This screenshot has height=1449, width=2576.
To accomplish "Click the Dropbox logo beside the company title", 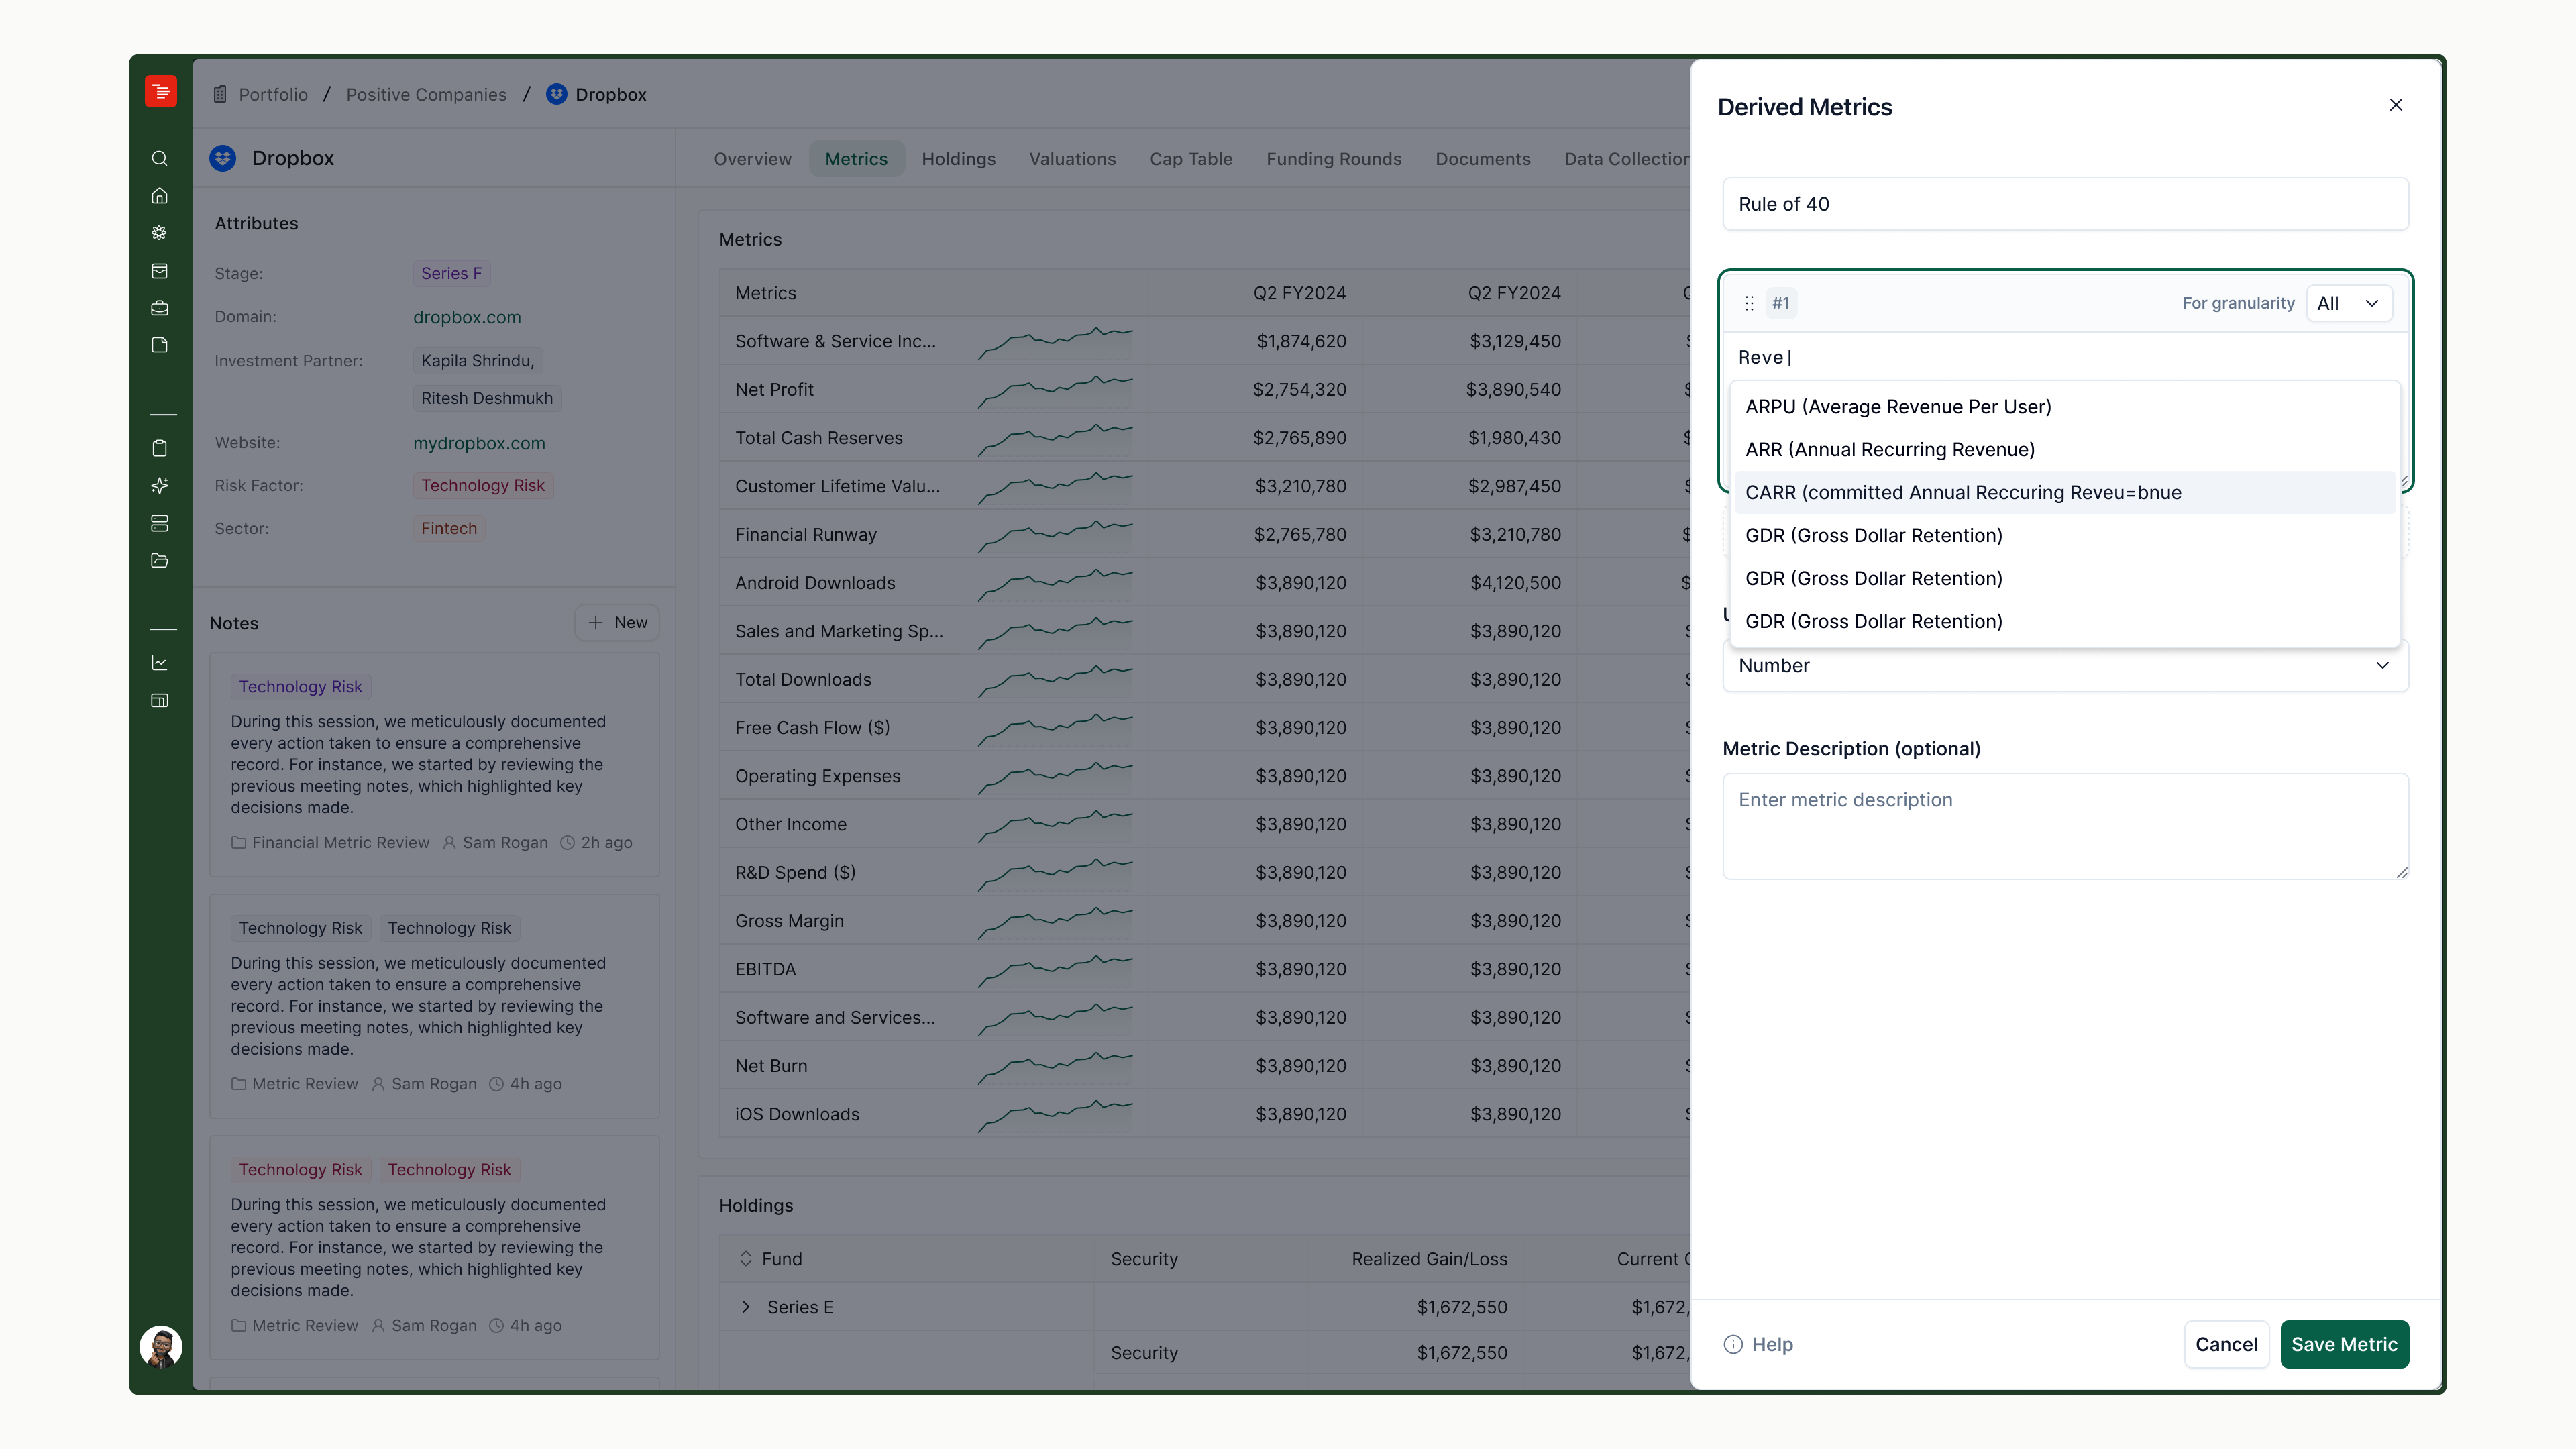I will pos(223,158).
